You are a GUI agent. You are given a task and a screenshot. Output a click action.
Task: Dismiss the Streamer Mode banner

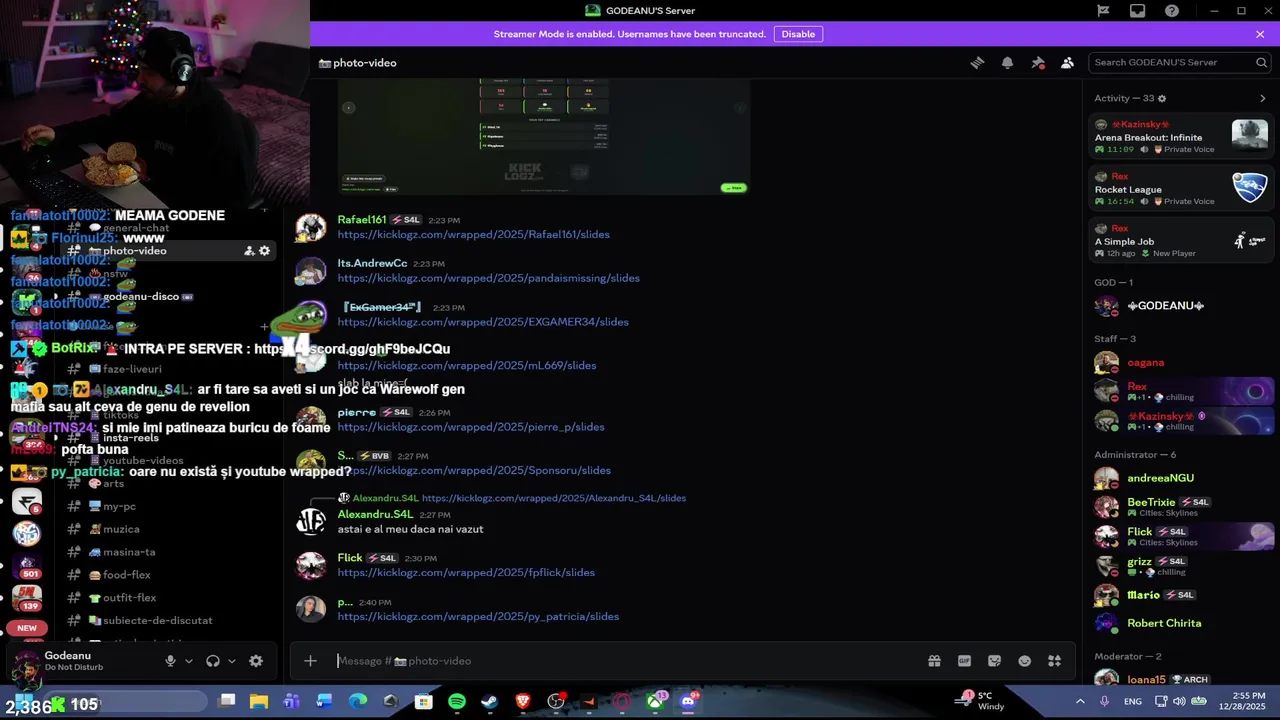(1260, 34)
